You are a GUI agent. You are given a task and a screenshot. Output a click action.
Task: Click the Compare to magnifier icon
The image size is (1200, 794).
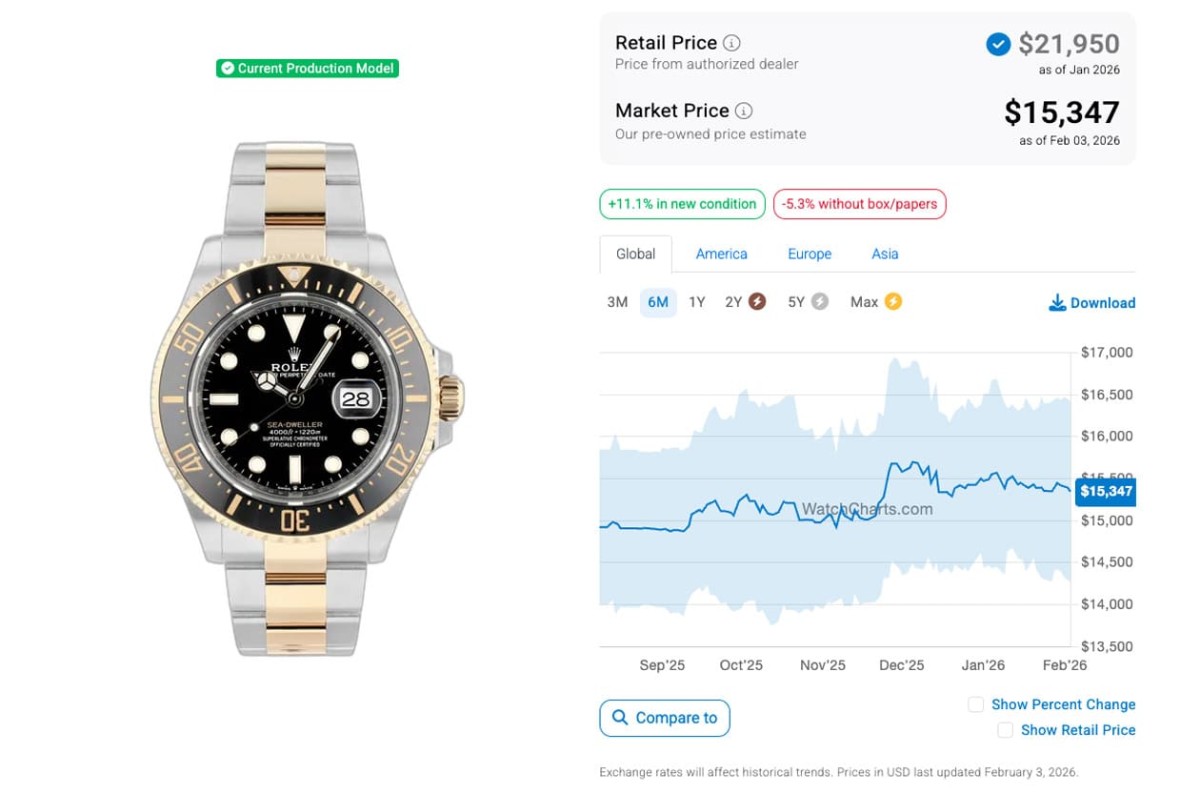620,718
